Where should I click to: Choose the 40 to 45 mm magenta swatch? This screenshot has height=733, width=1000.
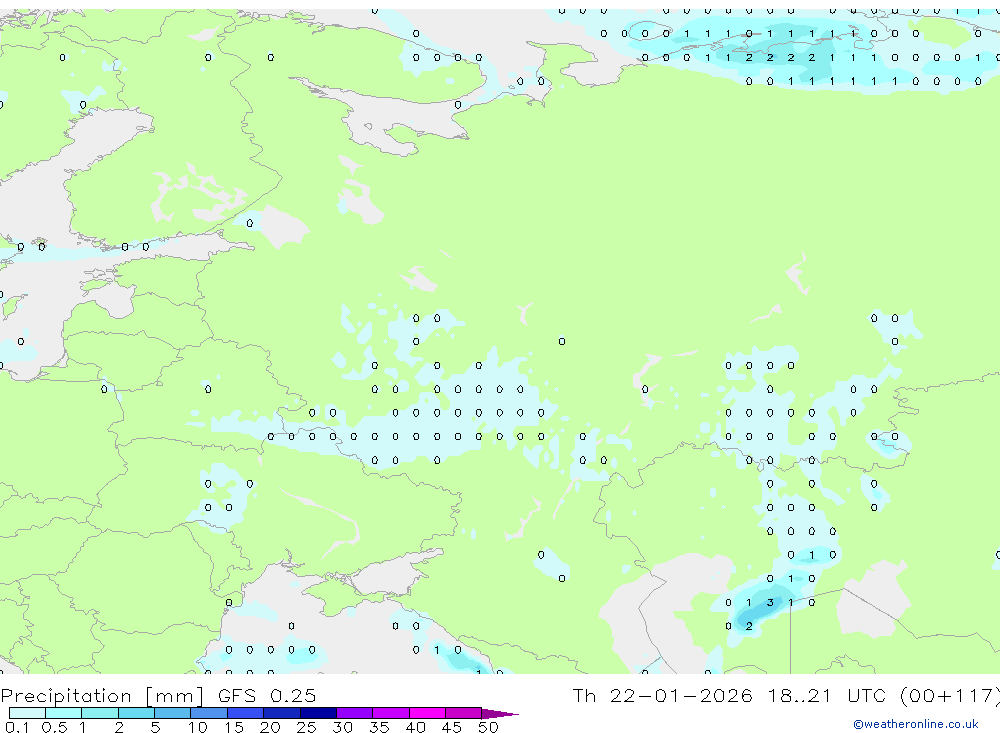(x=427, y=713)
